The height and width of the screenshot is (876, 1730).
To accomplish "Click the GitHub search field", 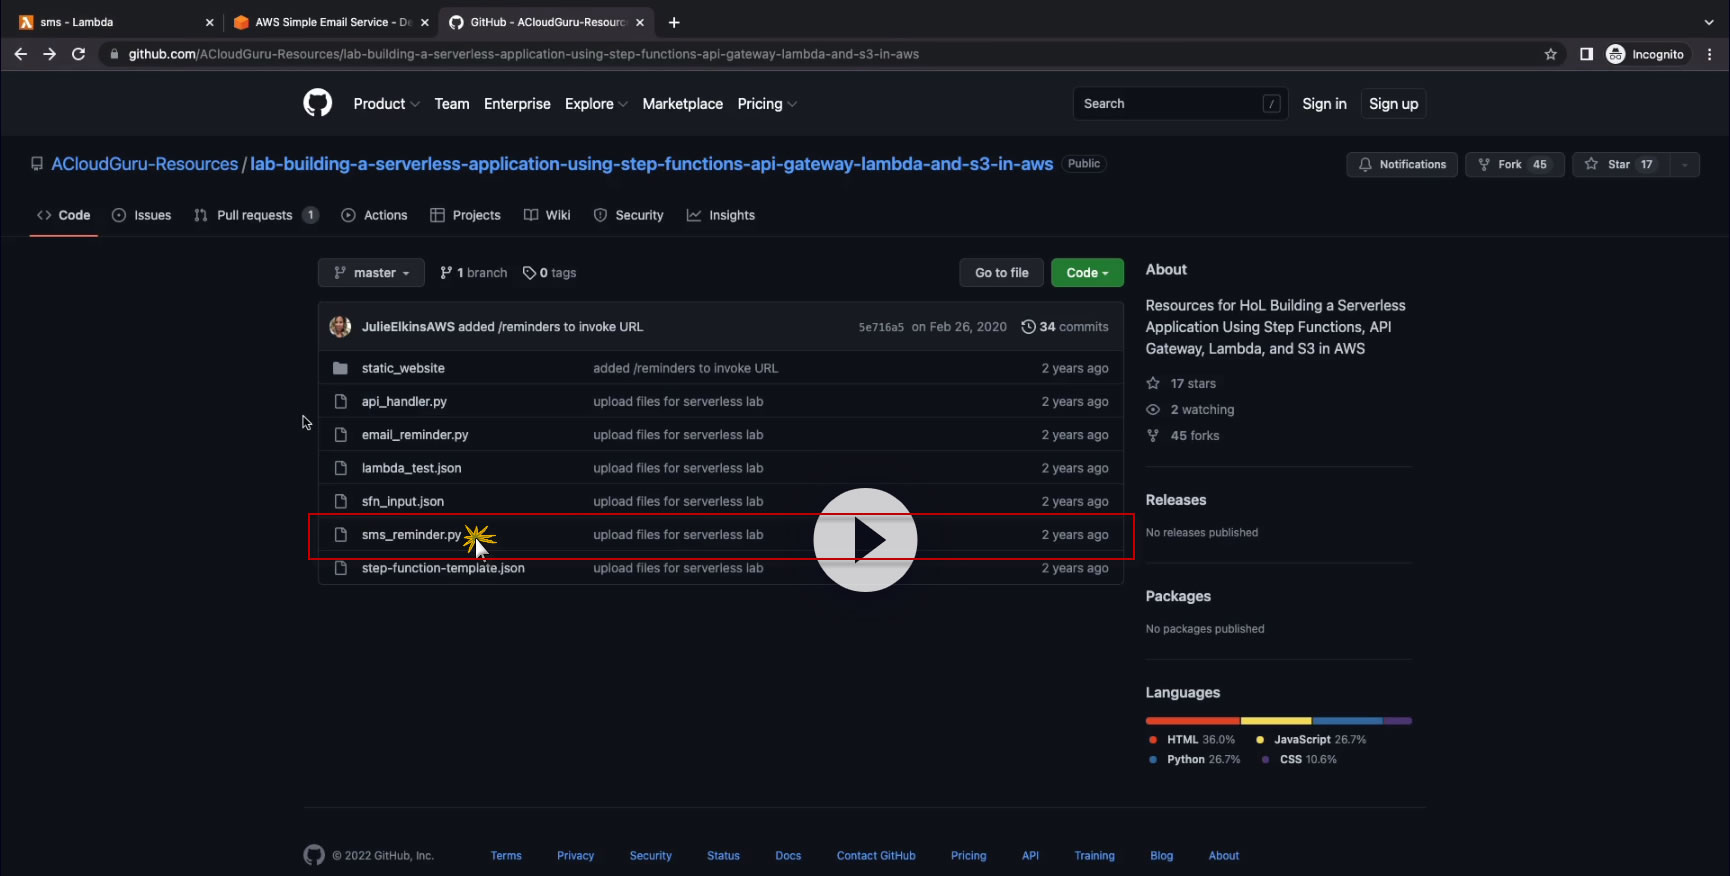I will tap(1178, 104).
